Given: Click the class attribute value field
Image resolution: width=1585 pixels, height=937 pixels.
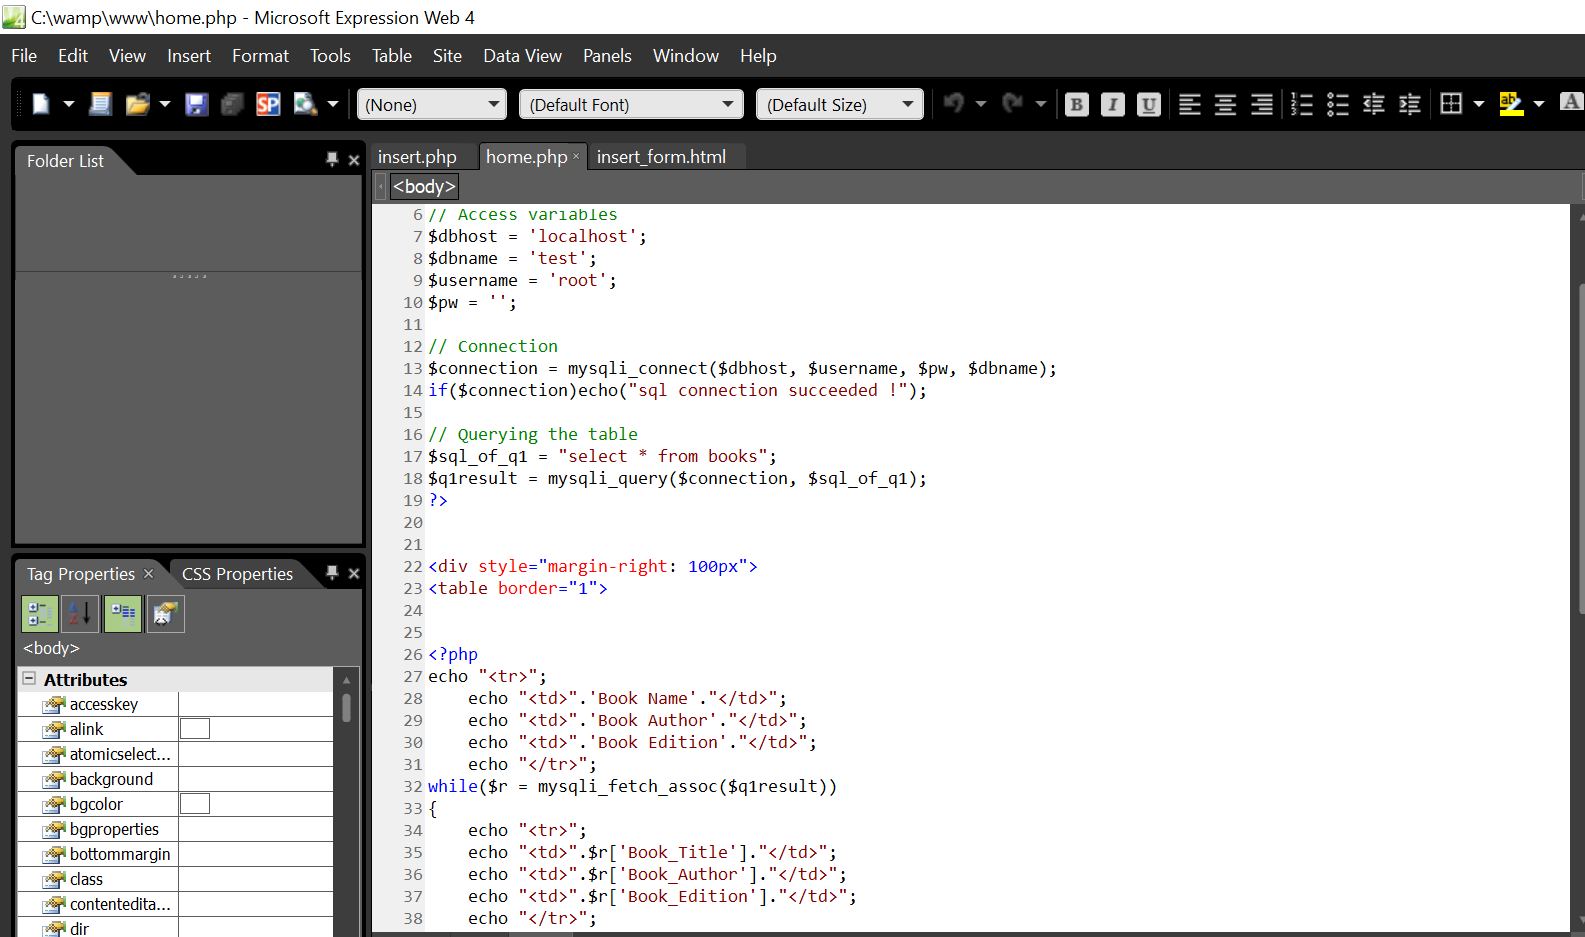Looking at the screenshot, I should 256,879.
